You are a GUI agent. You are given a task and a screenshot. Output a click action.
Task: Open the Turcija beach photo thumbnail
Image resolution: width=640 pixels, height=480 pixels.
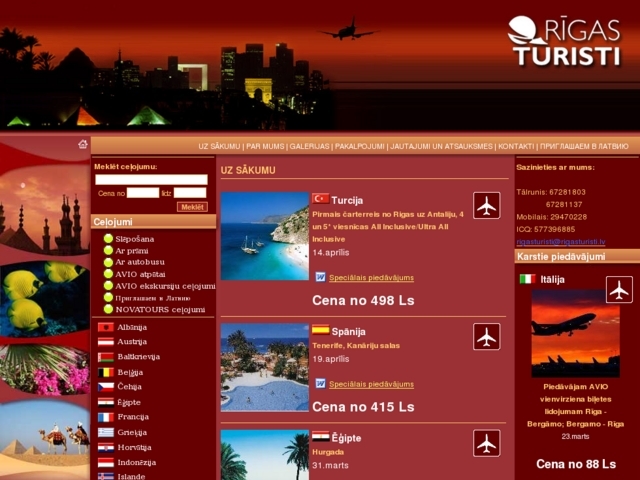pos(264,236)
